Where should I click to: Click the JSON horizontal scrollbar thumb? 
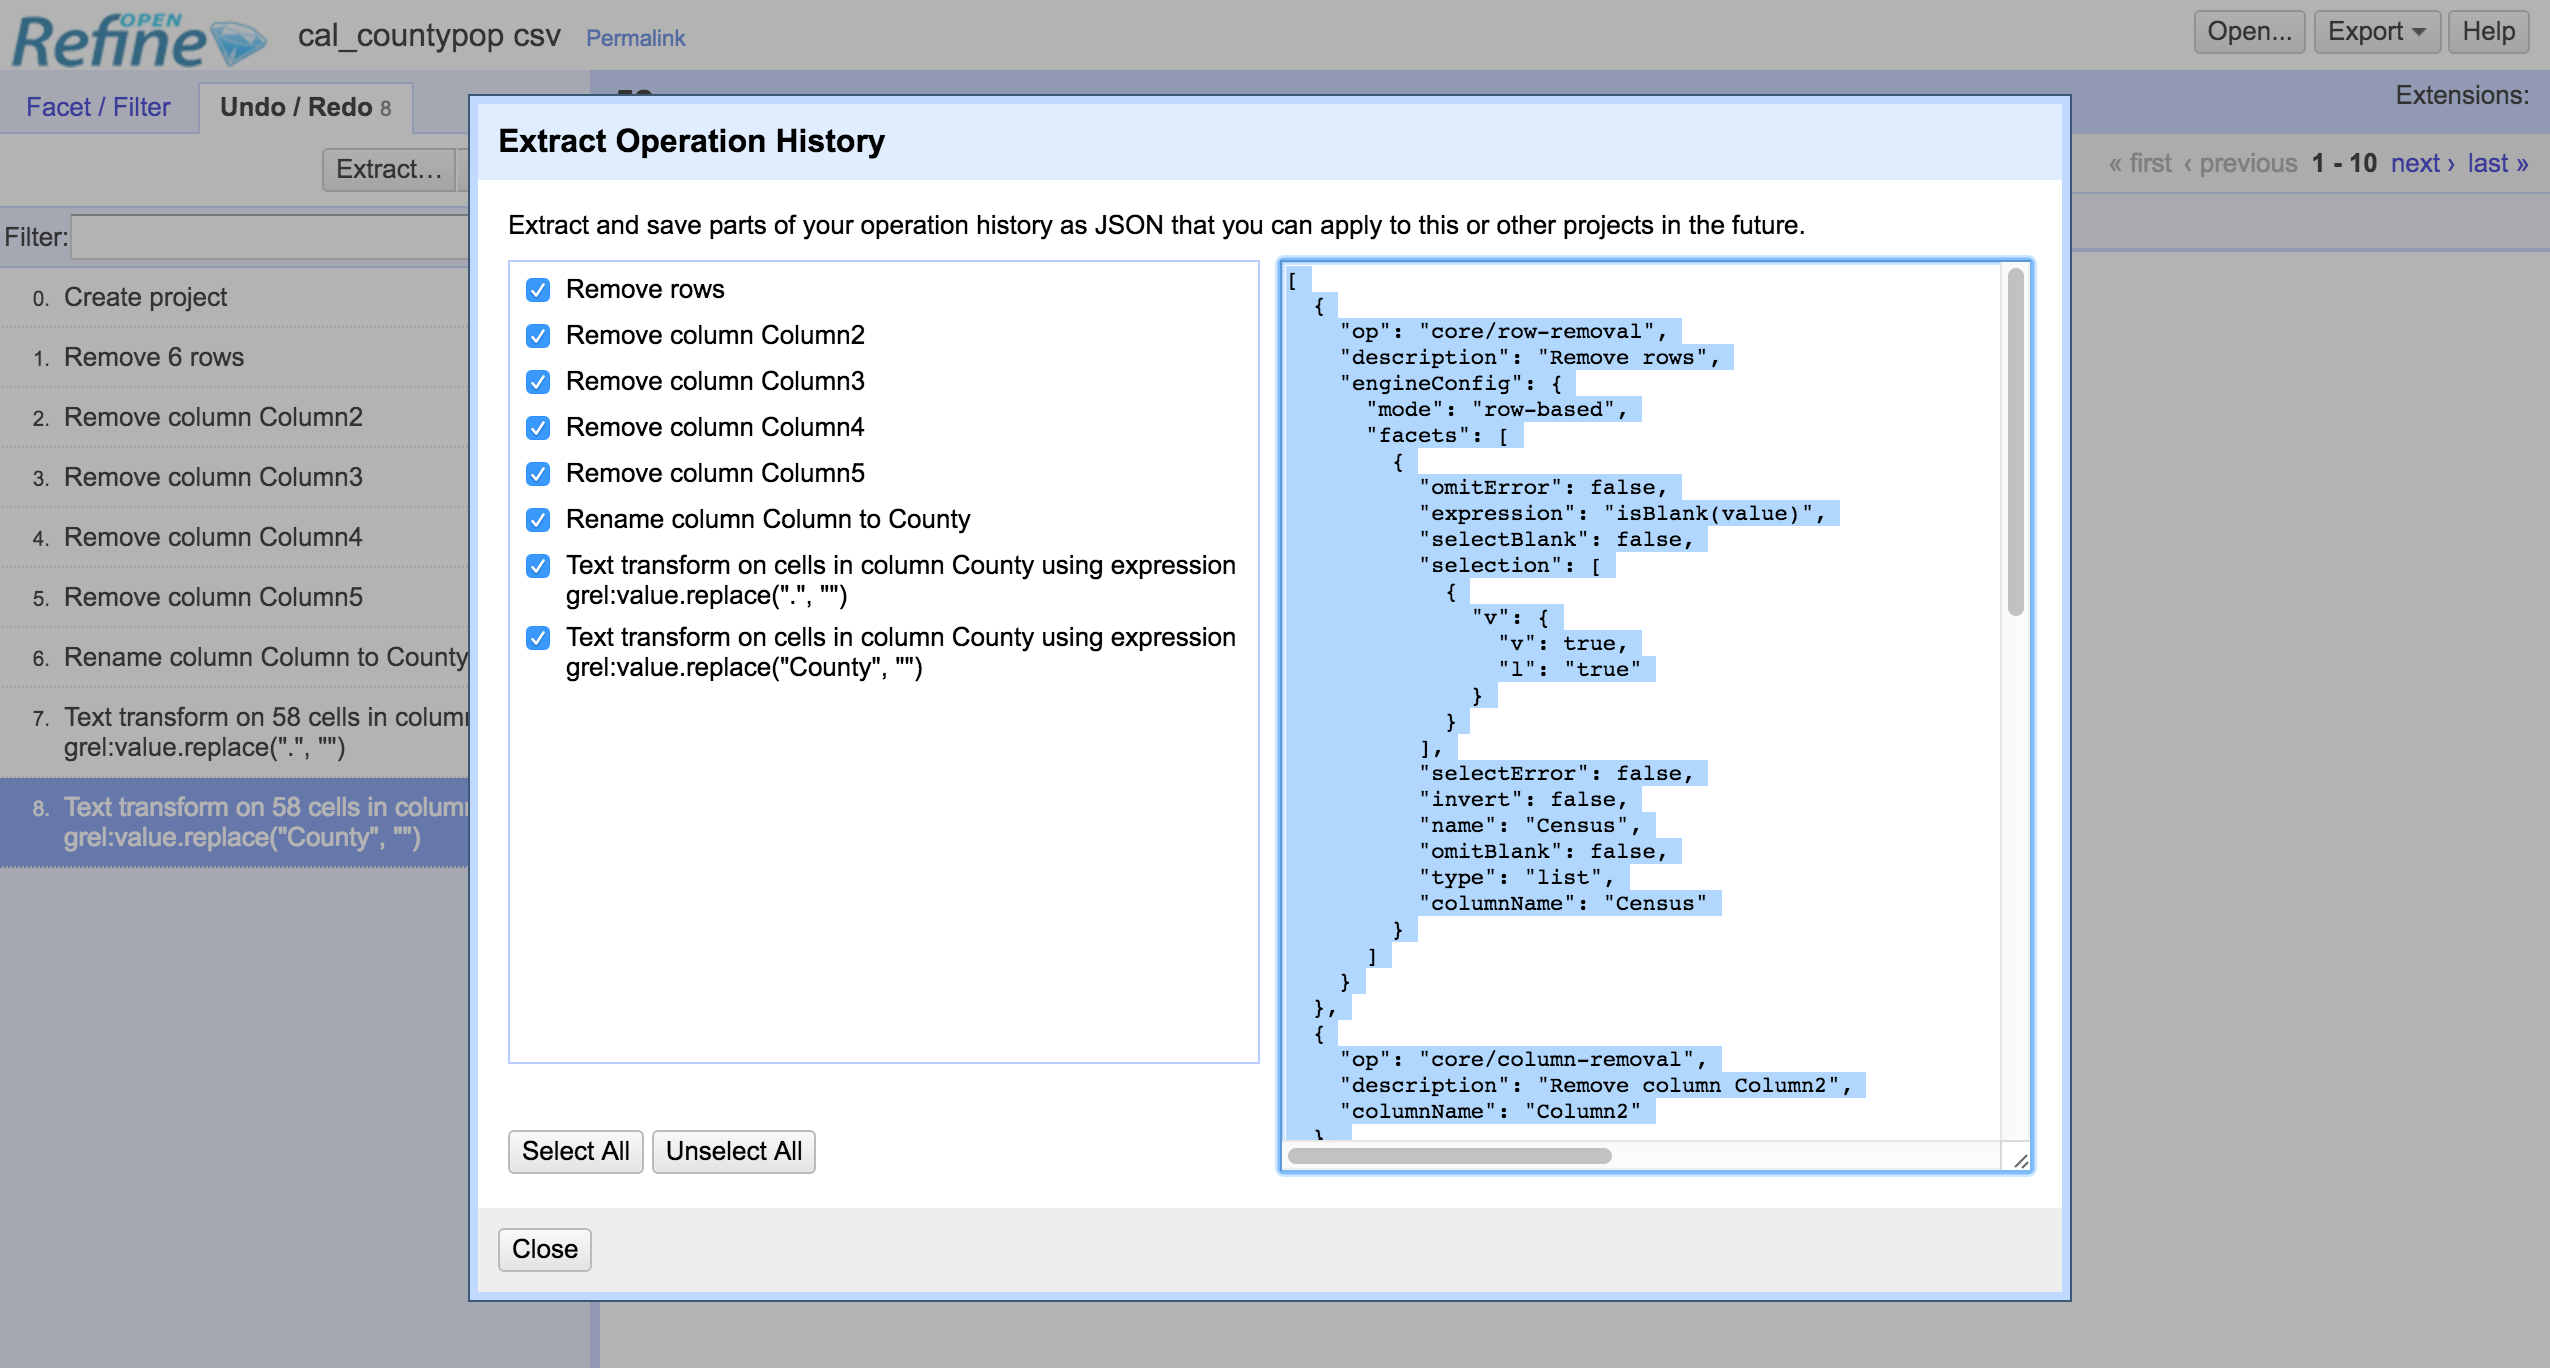[x=1449, y=1156]
